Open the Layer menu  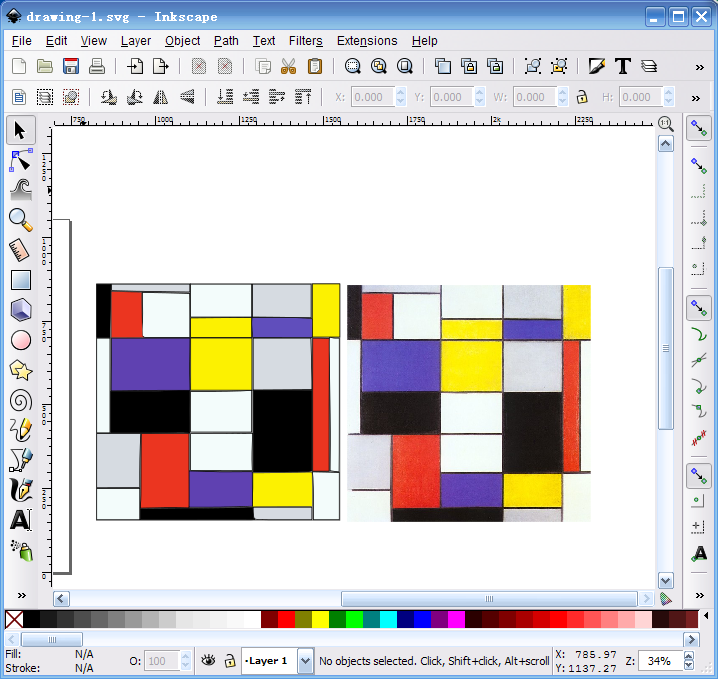point(136,41)
